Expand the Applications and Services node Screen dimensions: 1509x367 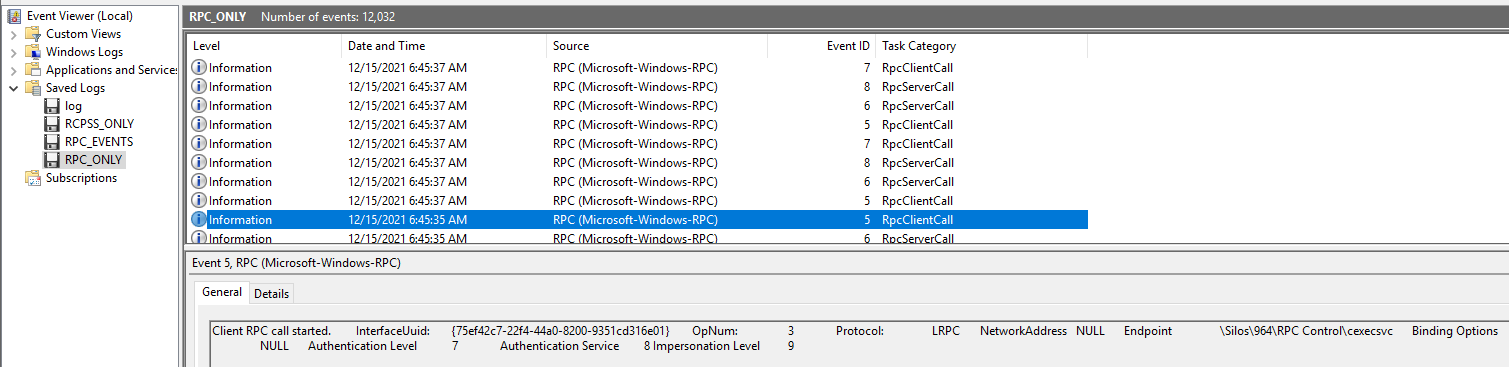coord(13,70)
